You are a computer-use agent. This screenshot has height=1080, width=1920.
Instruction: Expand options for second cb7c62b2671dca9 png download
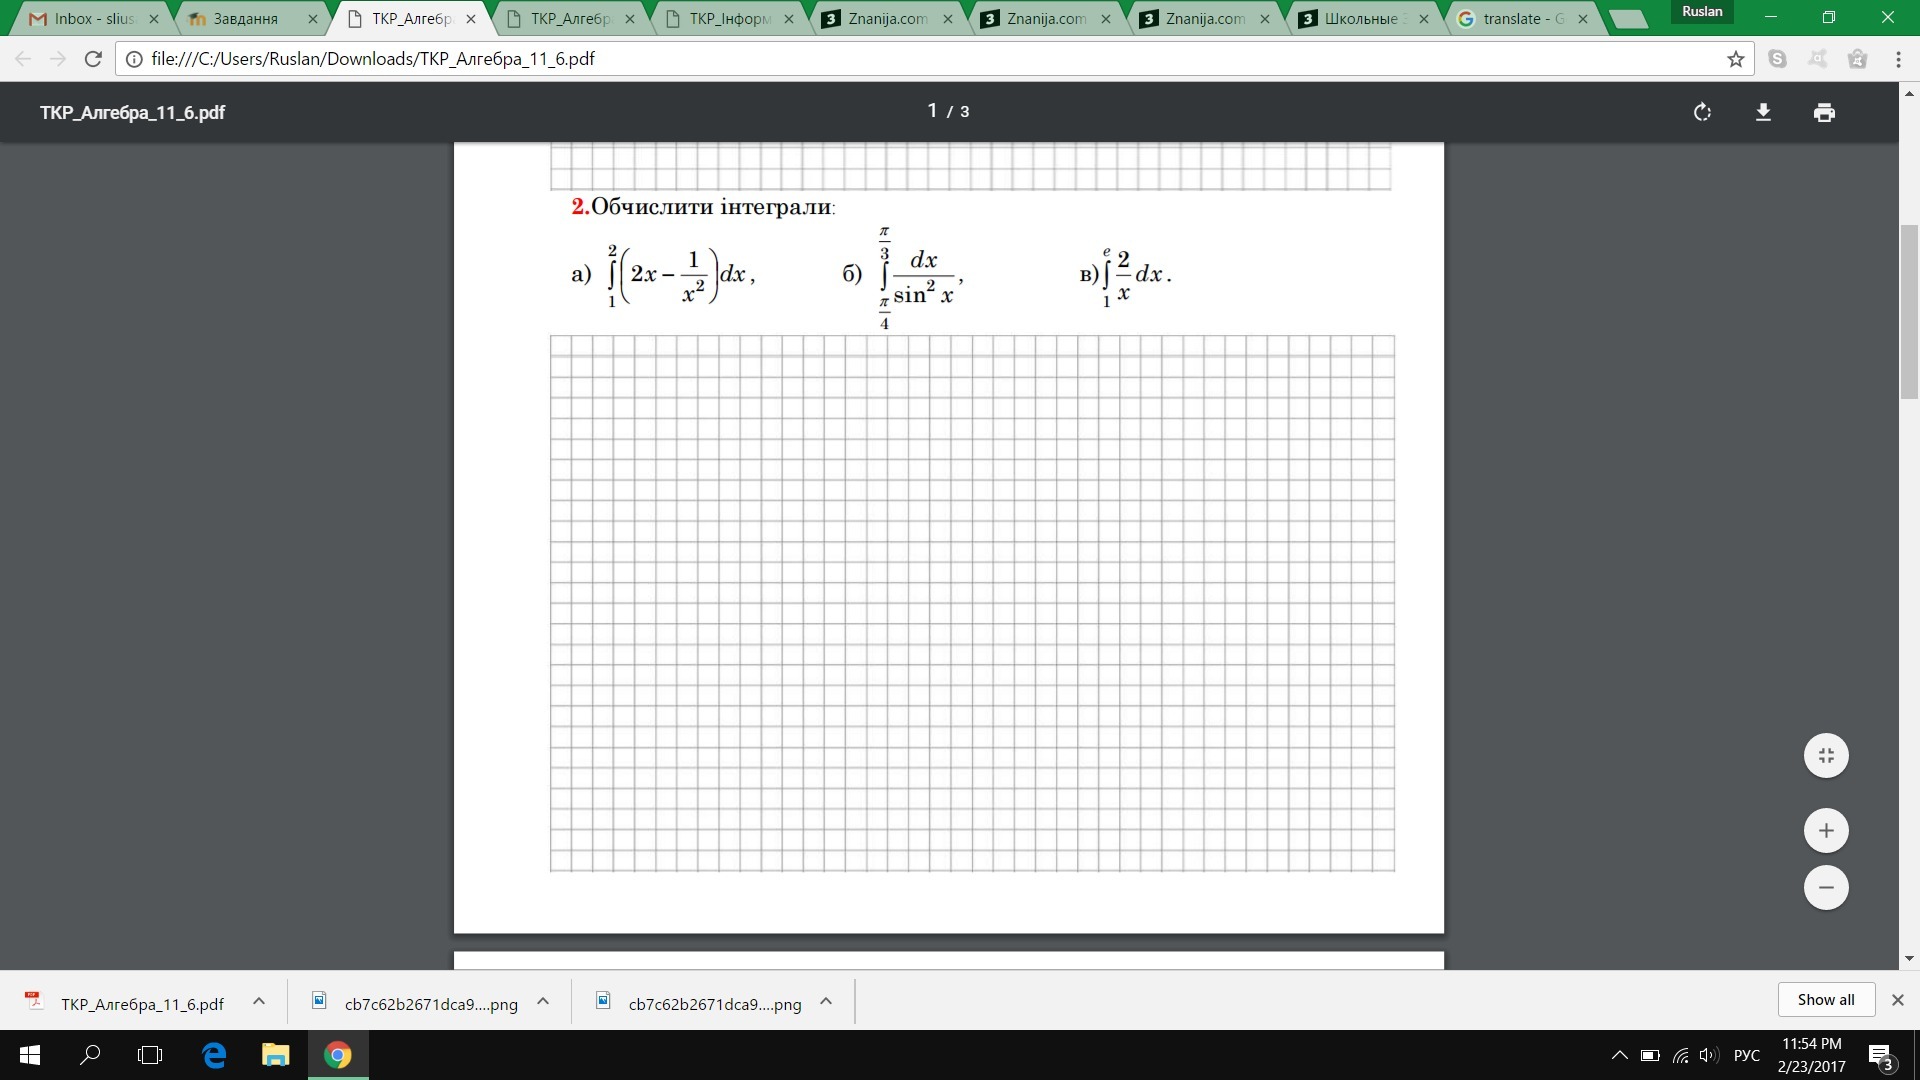pyautogui.click(x=826, y=1001)
